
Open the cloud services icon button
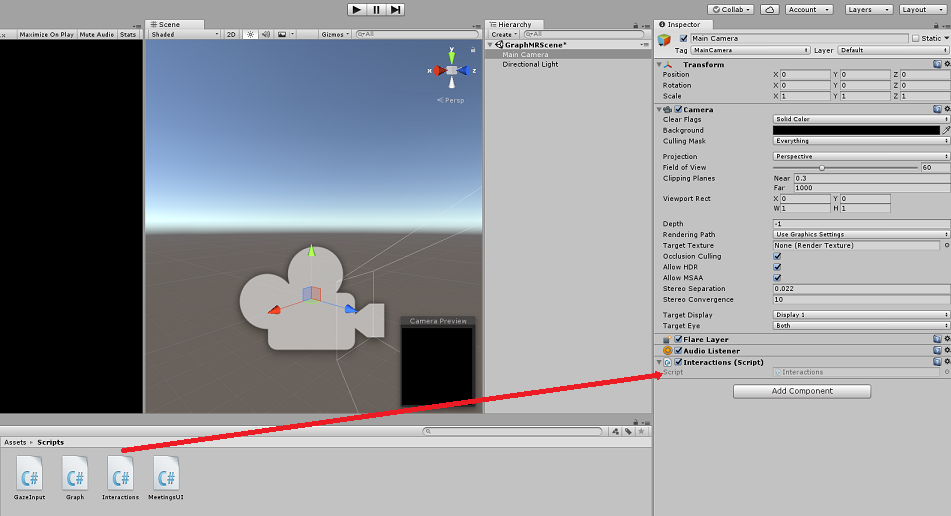click(x=770, y=10)
